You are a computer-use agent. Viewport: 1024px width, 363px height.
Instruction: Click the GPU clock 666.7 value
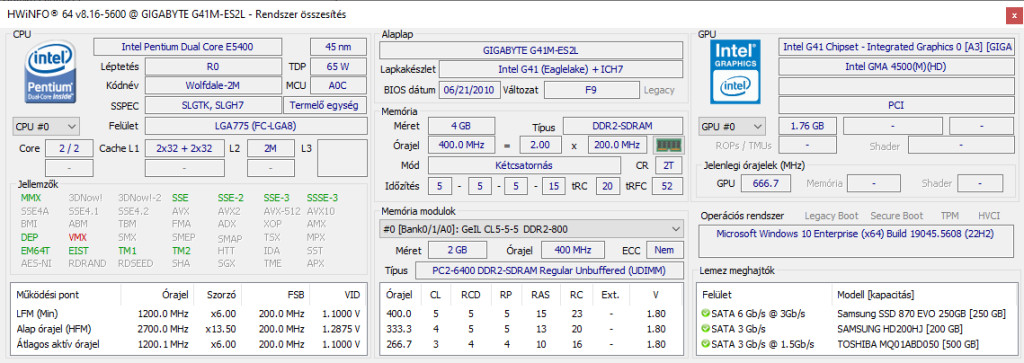(x=766, y=184)
